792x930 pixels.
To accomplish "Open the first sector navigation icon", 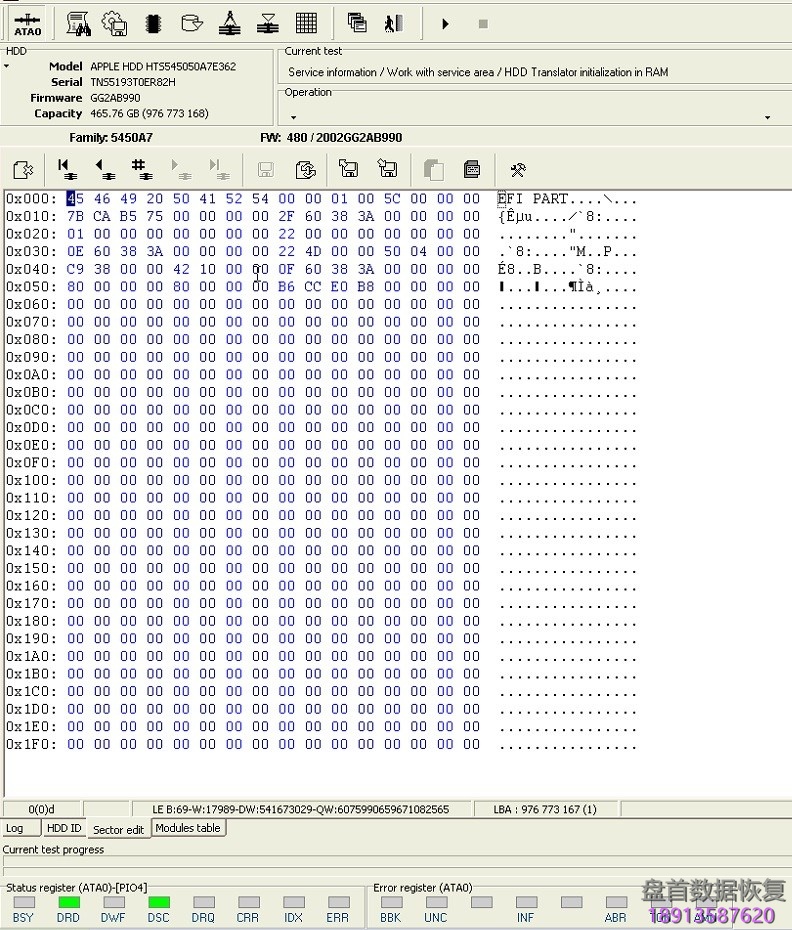I will [66, 169].
